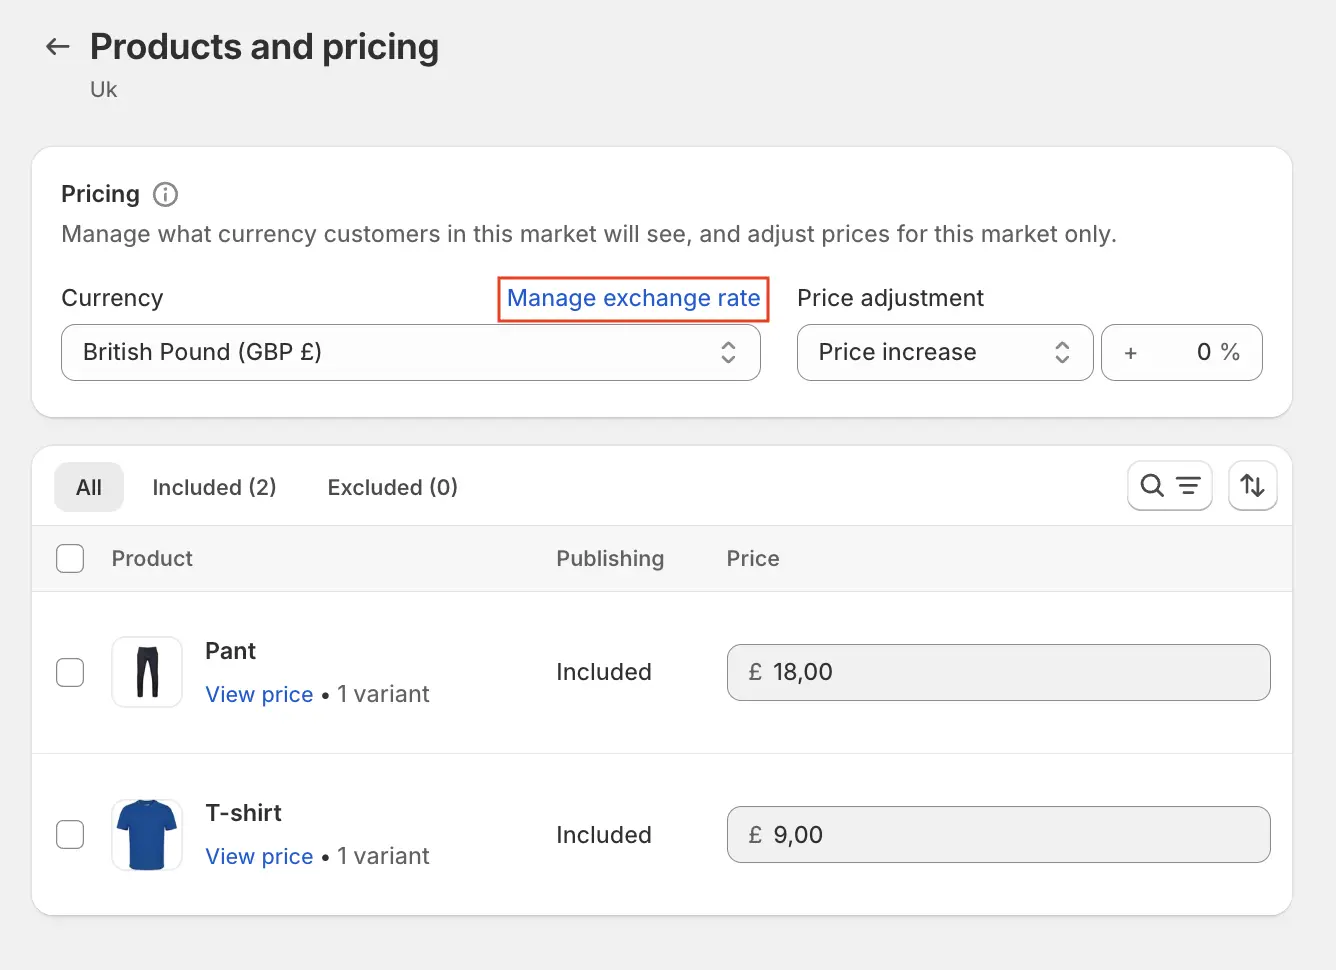Click the Pant product thumbnail
Viewport: 1336px width, 970px height.
(147, 672)
